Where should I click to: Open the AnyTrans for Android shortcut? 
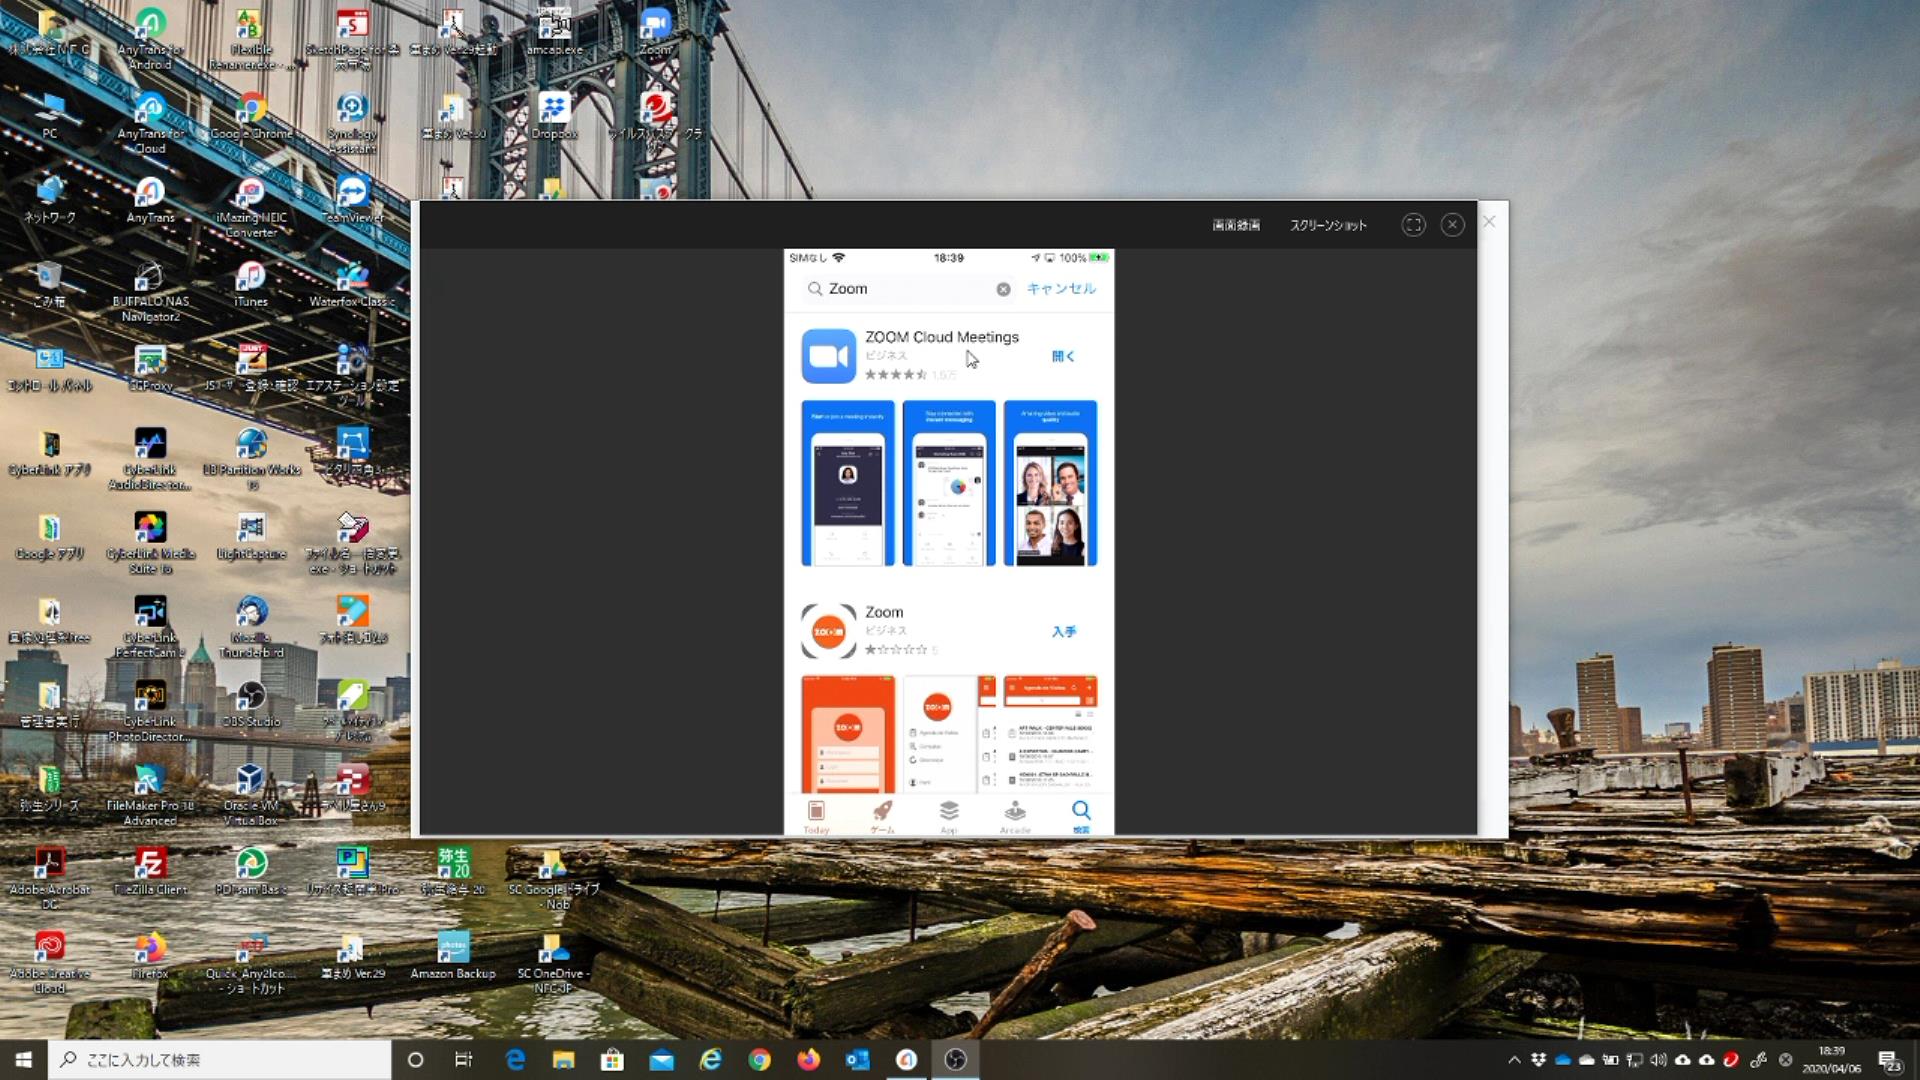point(150,38)
